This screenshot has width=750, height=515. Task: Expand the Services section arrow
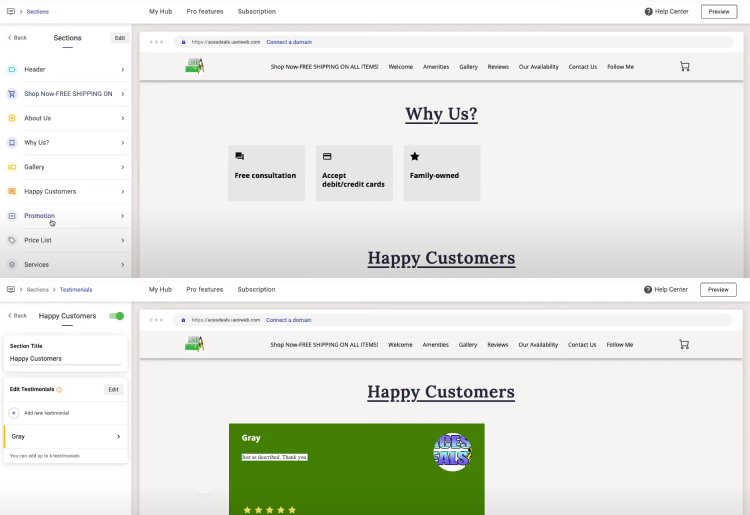[x=122, y=265]
